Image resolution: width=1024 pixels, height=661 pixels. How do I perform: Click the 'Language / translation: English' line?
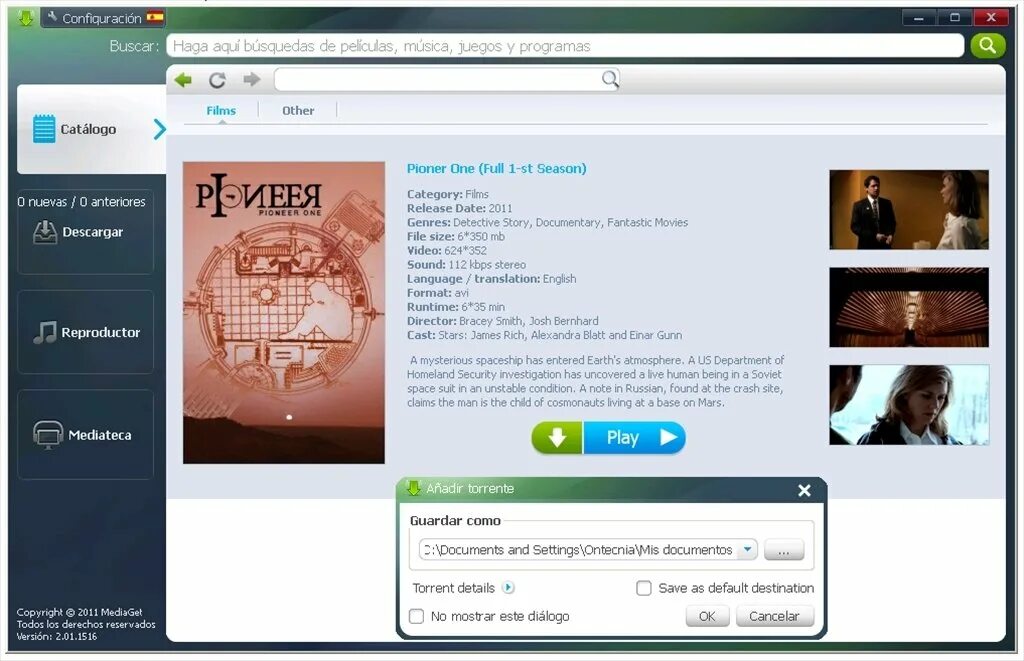tap(492, 279)
